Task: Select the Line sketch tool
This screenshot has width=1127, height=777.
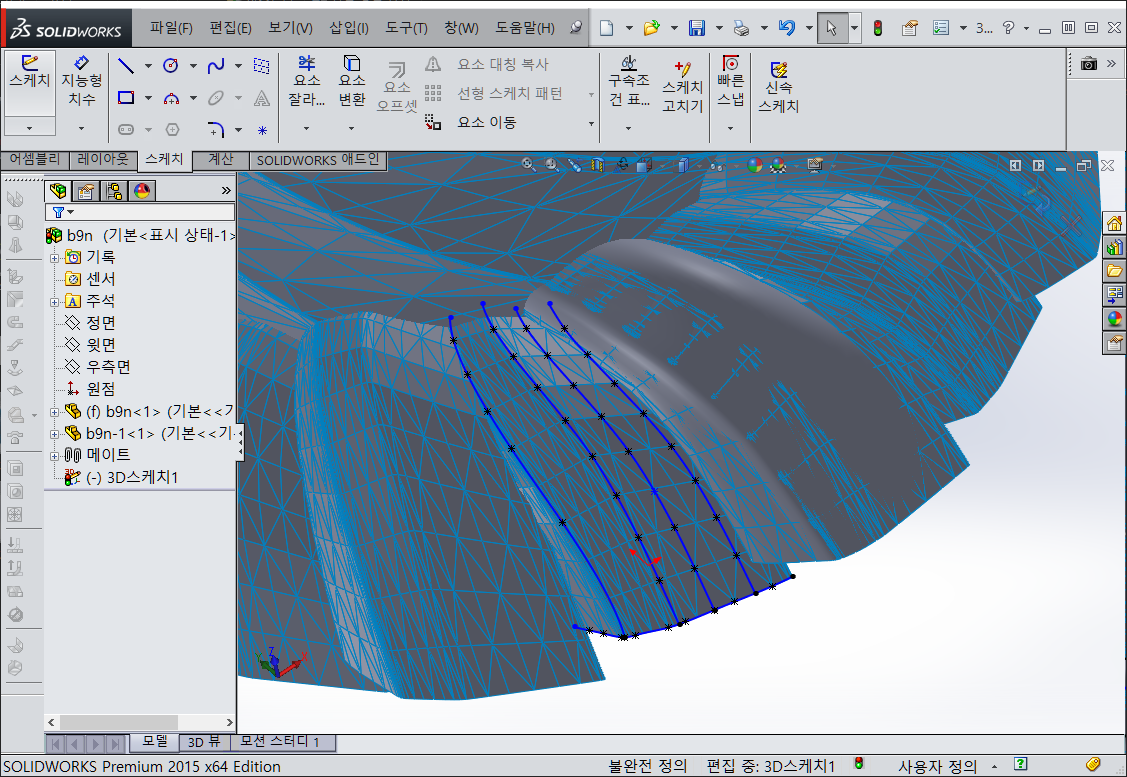Action: click(x=126, y=66)
